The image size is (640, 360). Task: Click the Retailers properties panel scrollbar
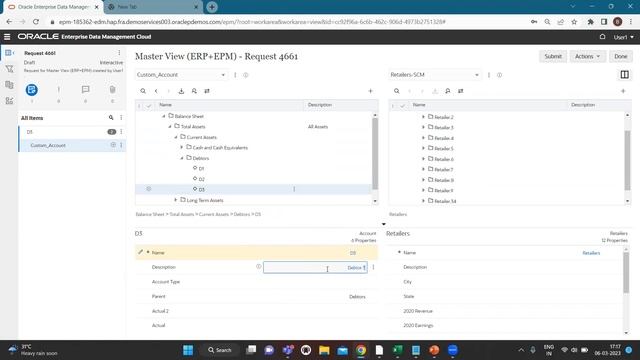(x=626, y=272)
